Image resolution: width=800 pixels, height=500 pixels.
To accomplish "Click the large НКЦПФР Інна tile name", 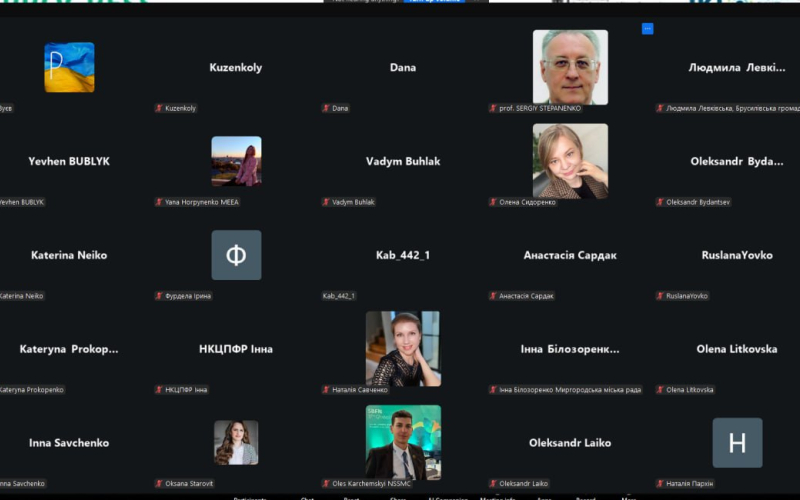I will point(236,349).
